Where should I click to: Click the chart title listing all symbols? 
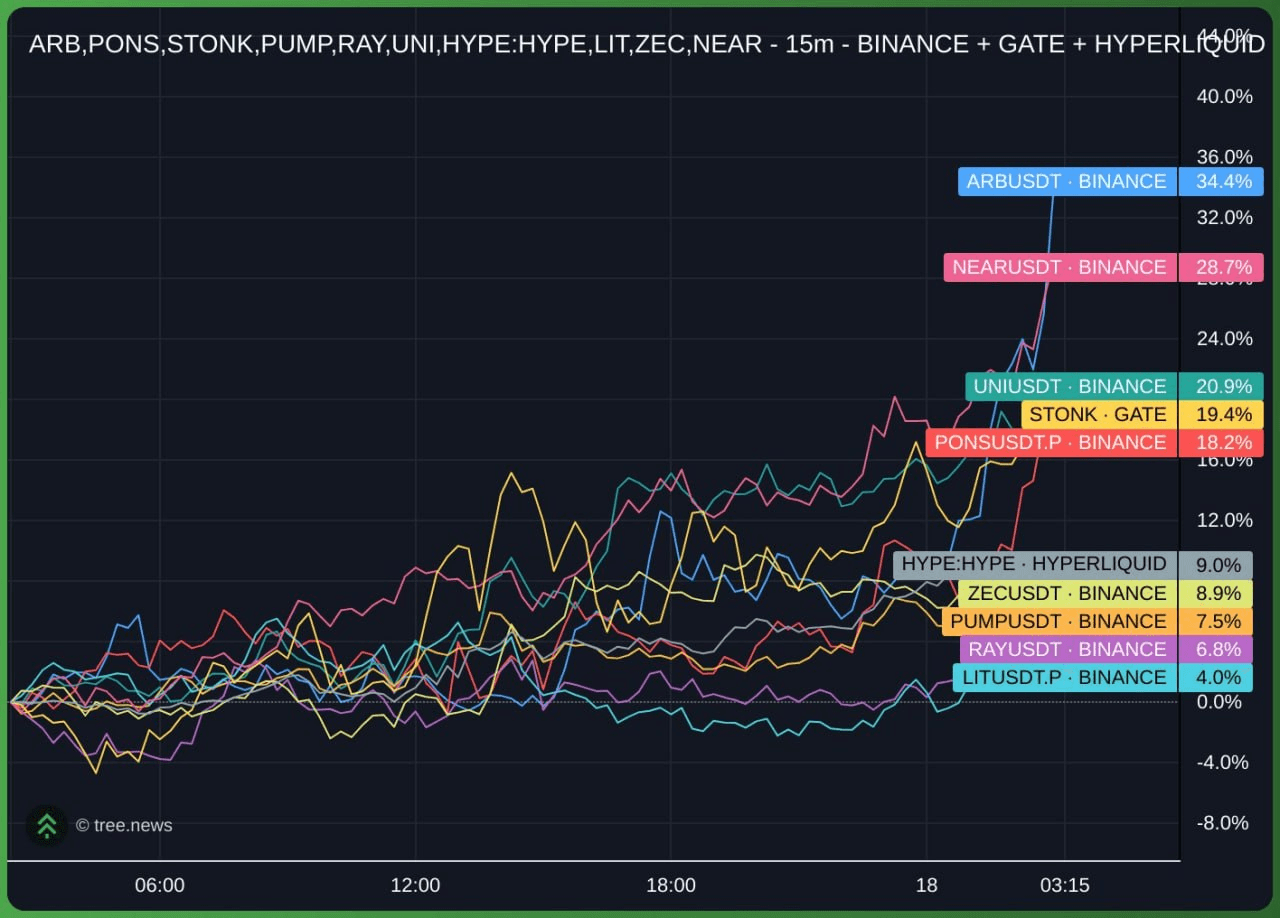click(647, 45)
